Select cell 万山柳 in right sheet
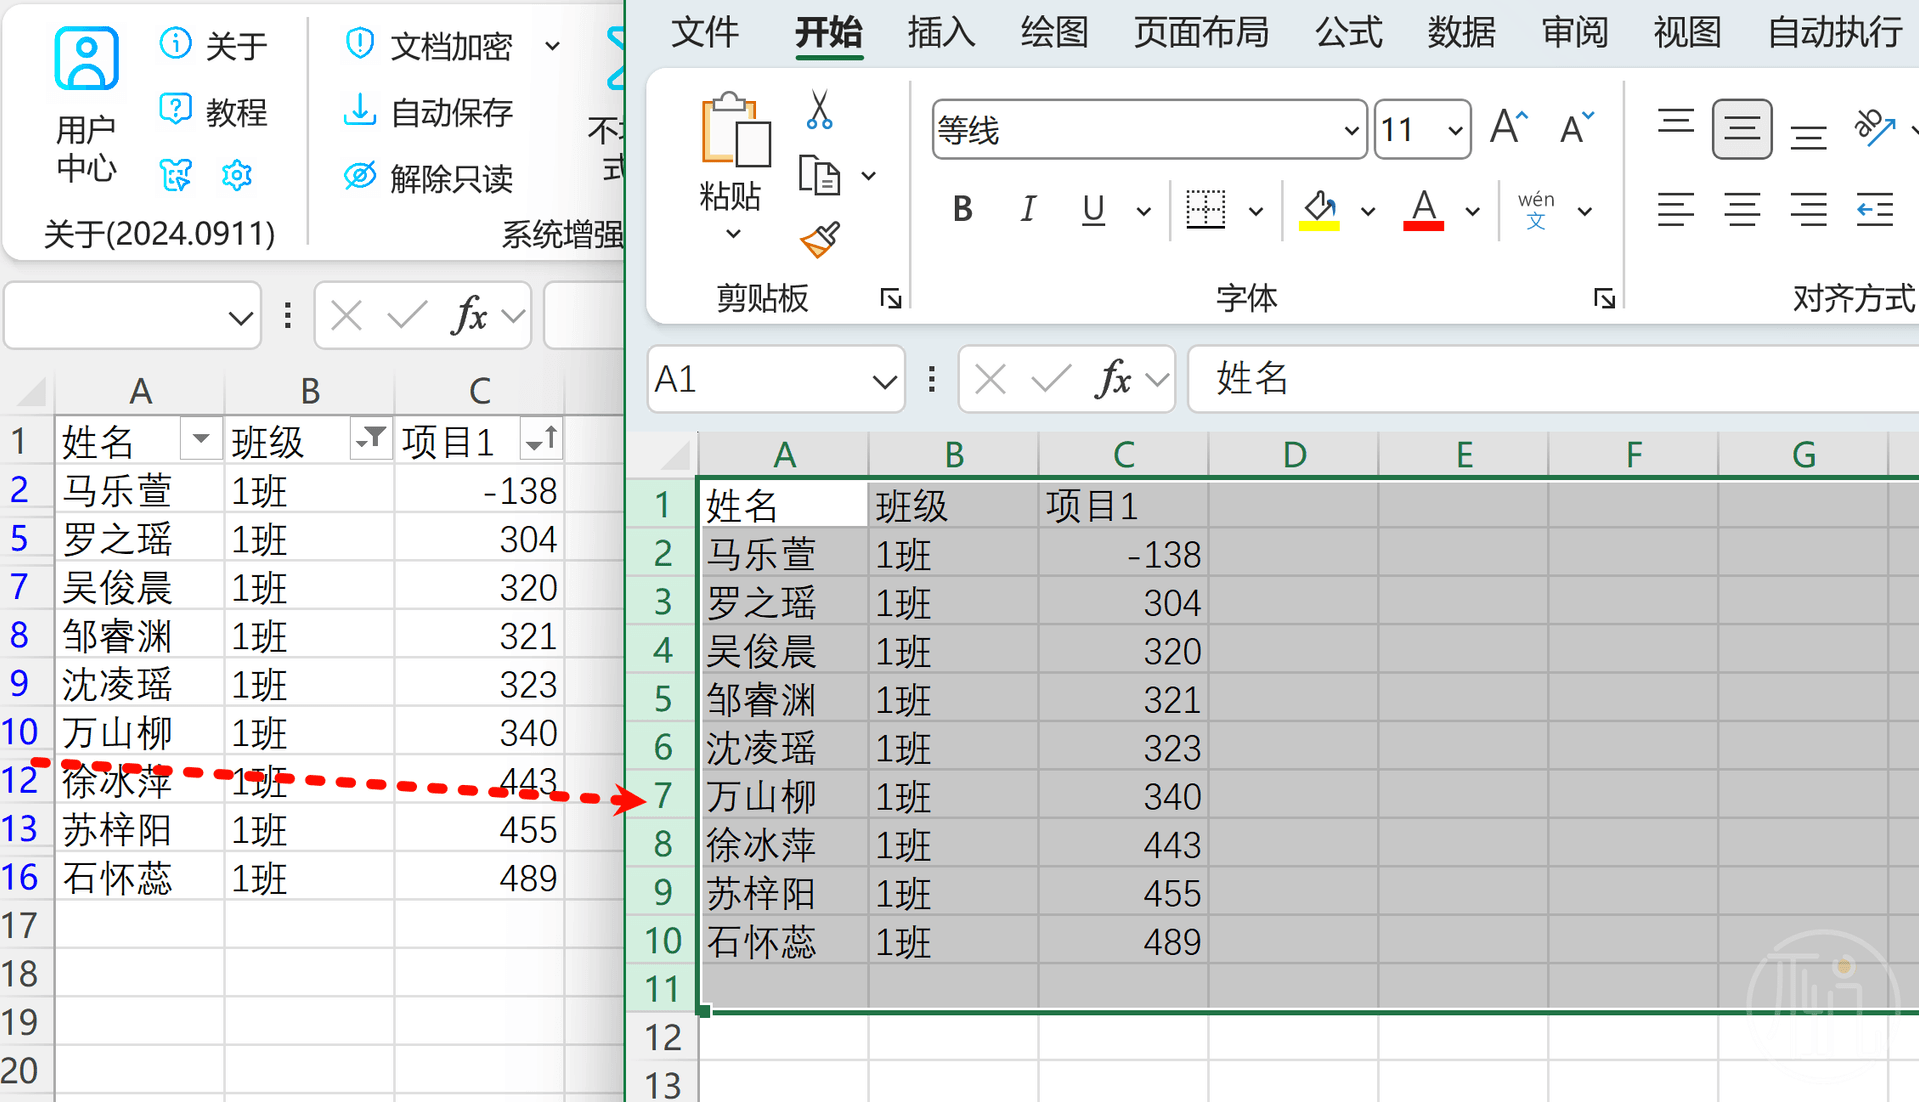Viewport: 1919px width, 1102px height. pos(783,797)
